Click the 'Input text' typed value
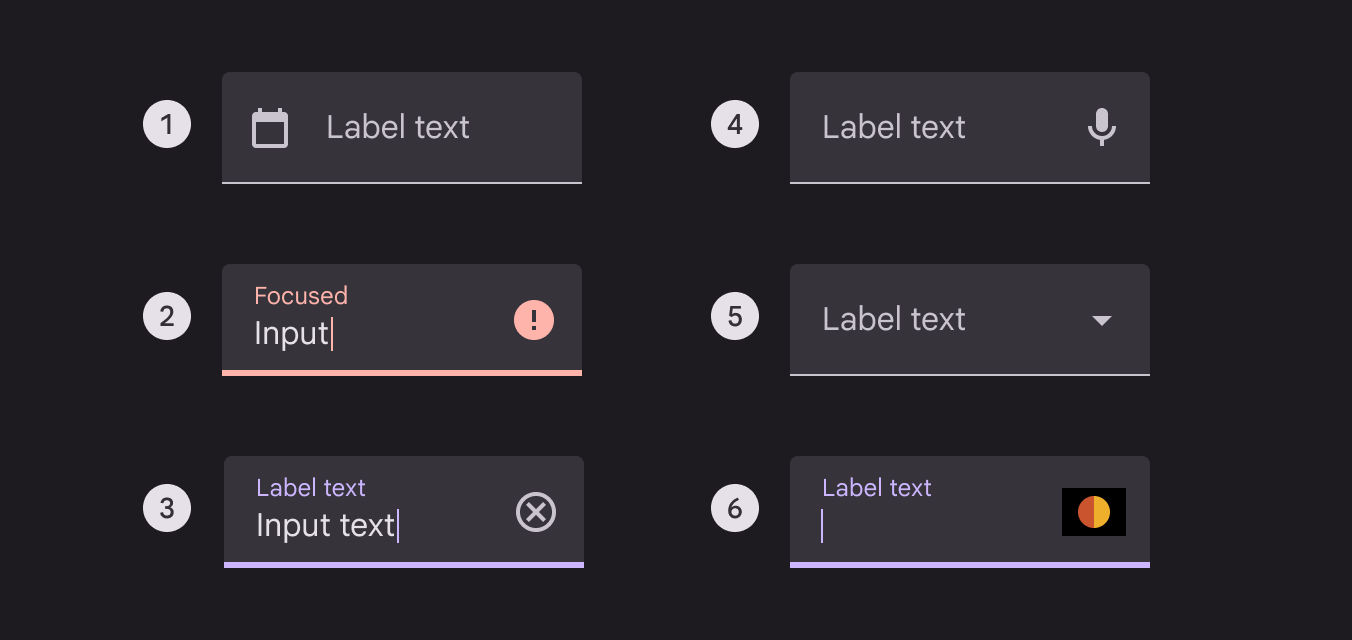The height and width of the screenshot is (640, 1352). 325,525
